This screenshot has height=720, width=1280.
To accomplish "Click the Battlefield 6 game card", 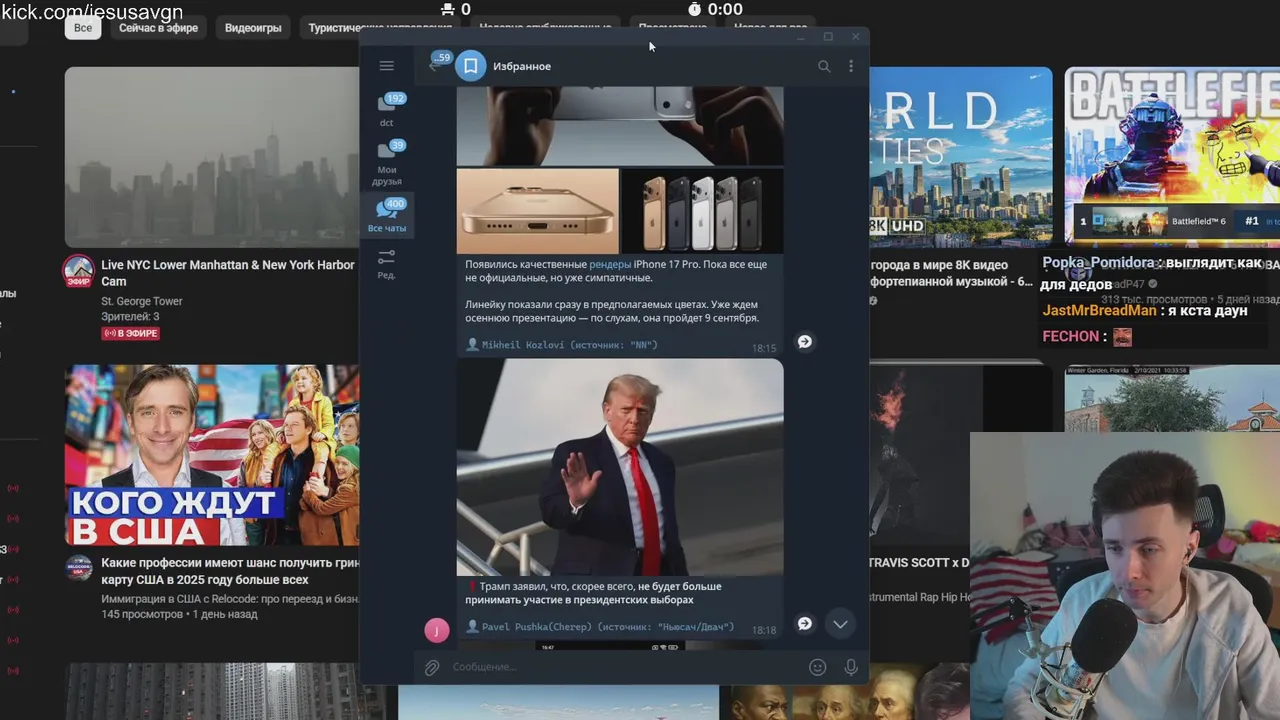I will (x=1176, y=221).
